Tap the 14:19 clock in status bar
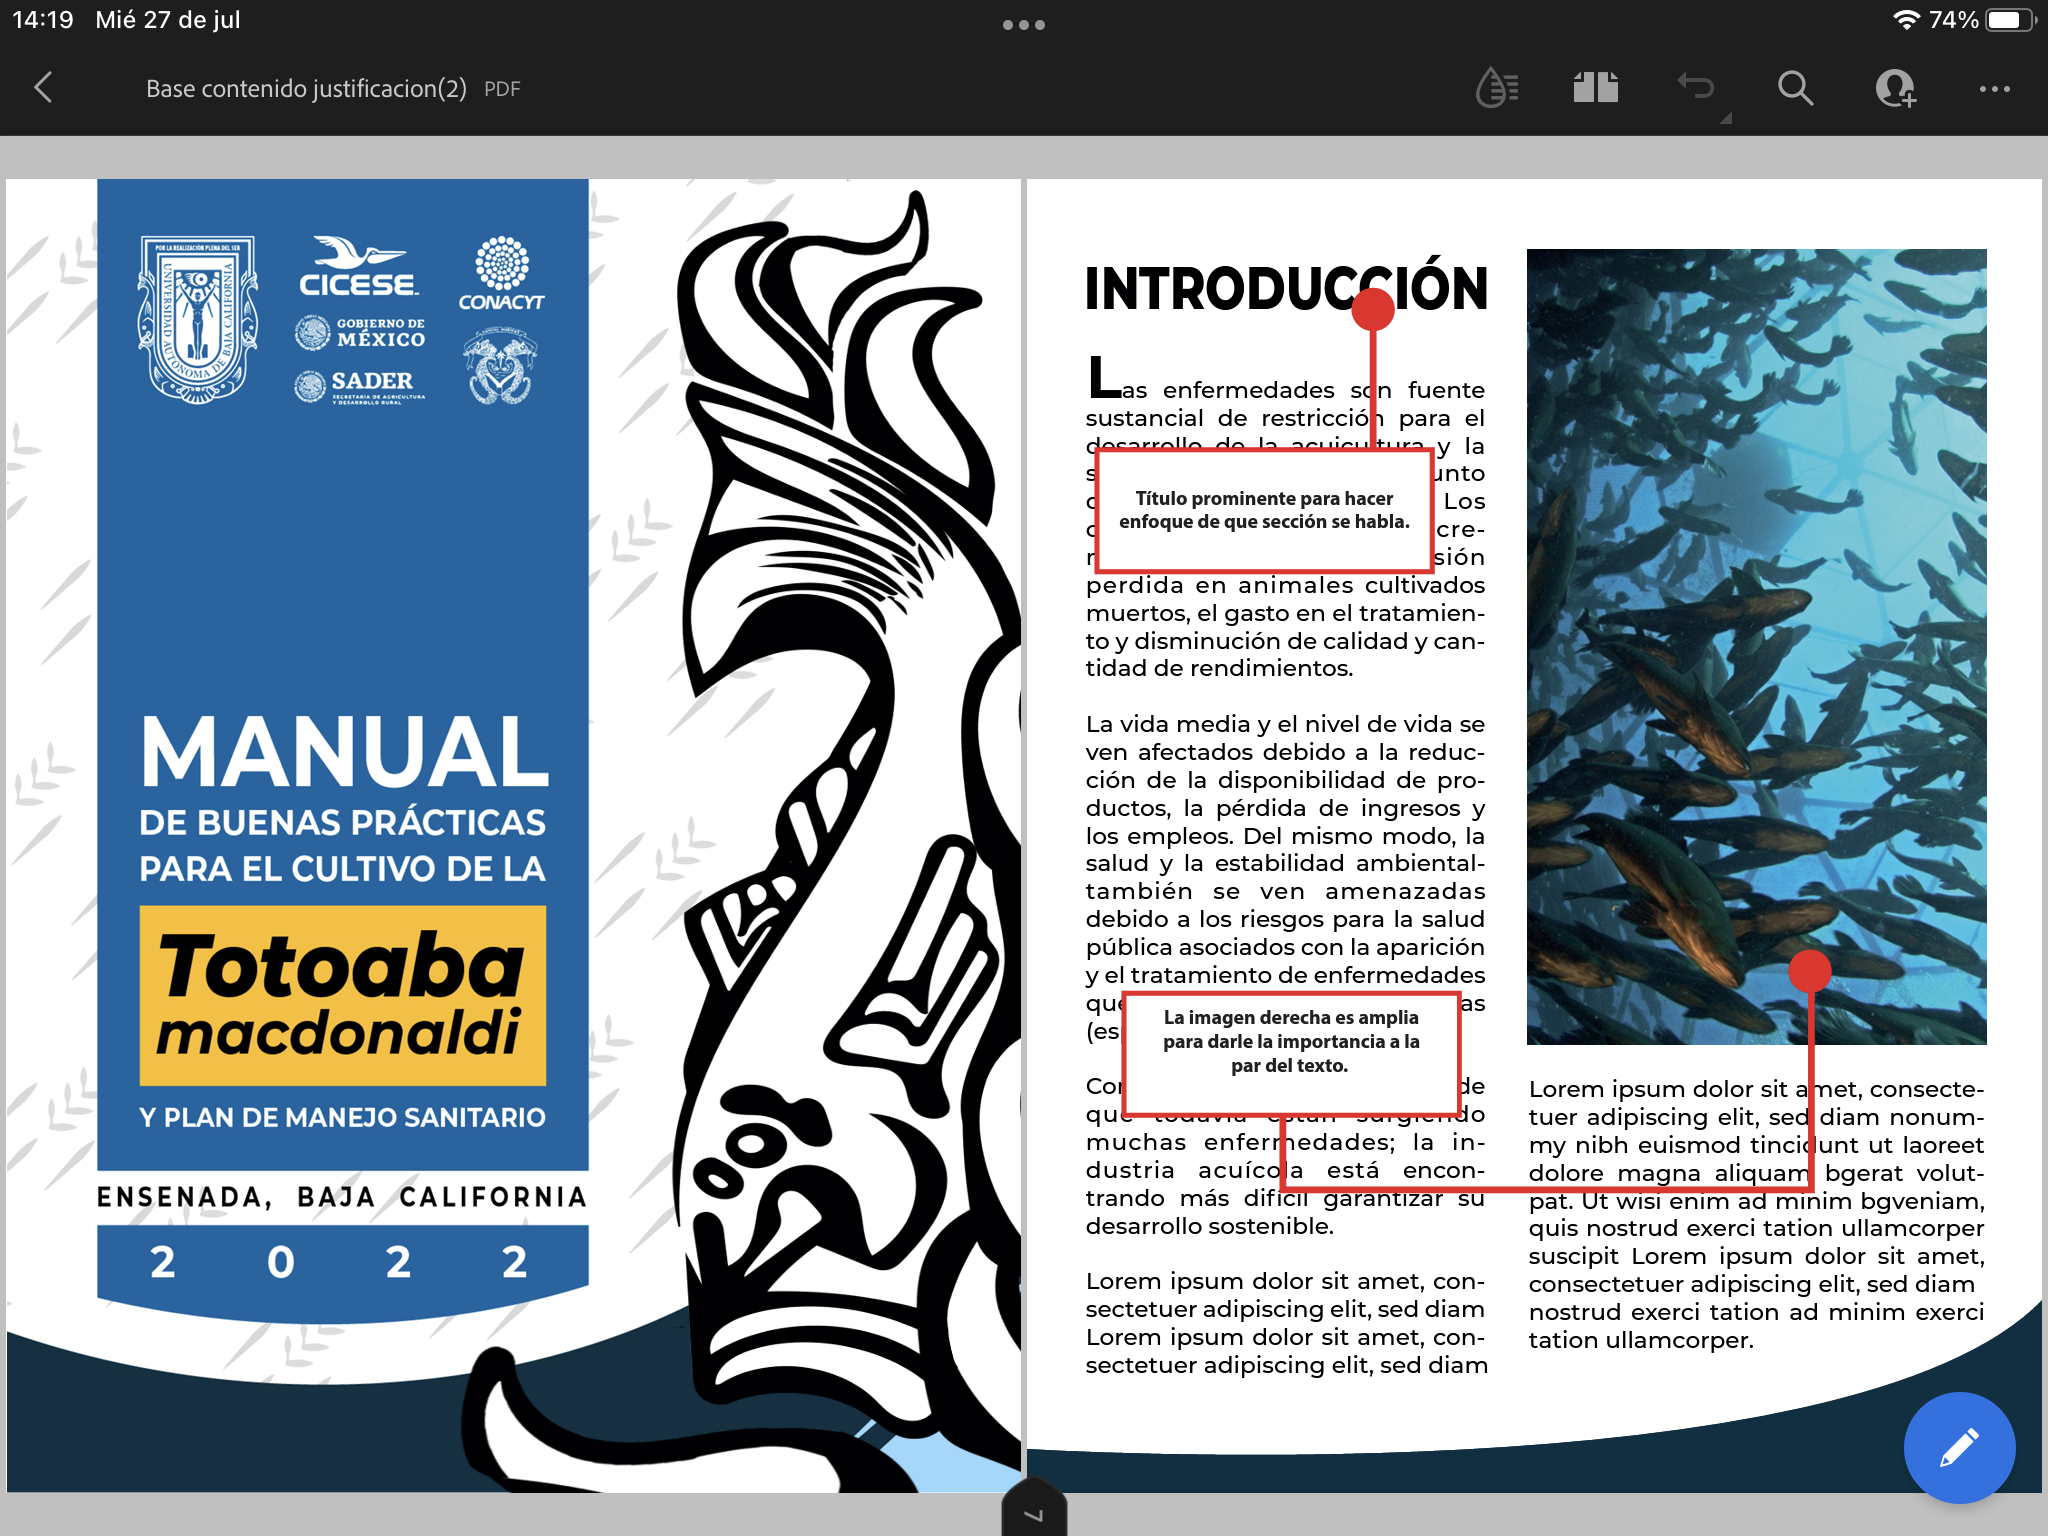The height and width of the screenshot is (1536, 2048). pyautogui.click(x=43, y=20)
